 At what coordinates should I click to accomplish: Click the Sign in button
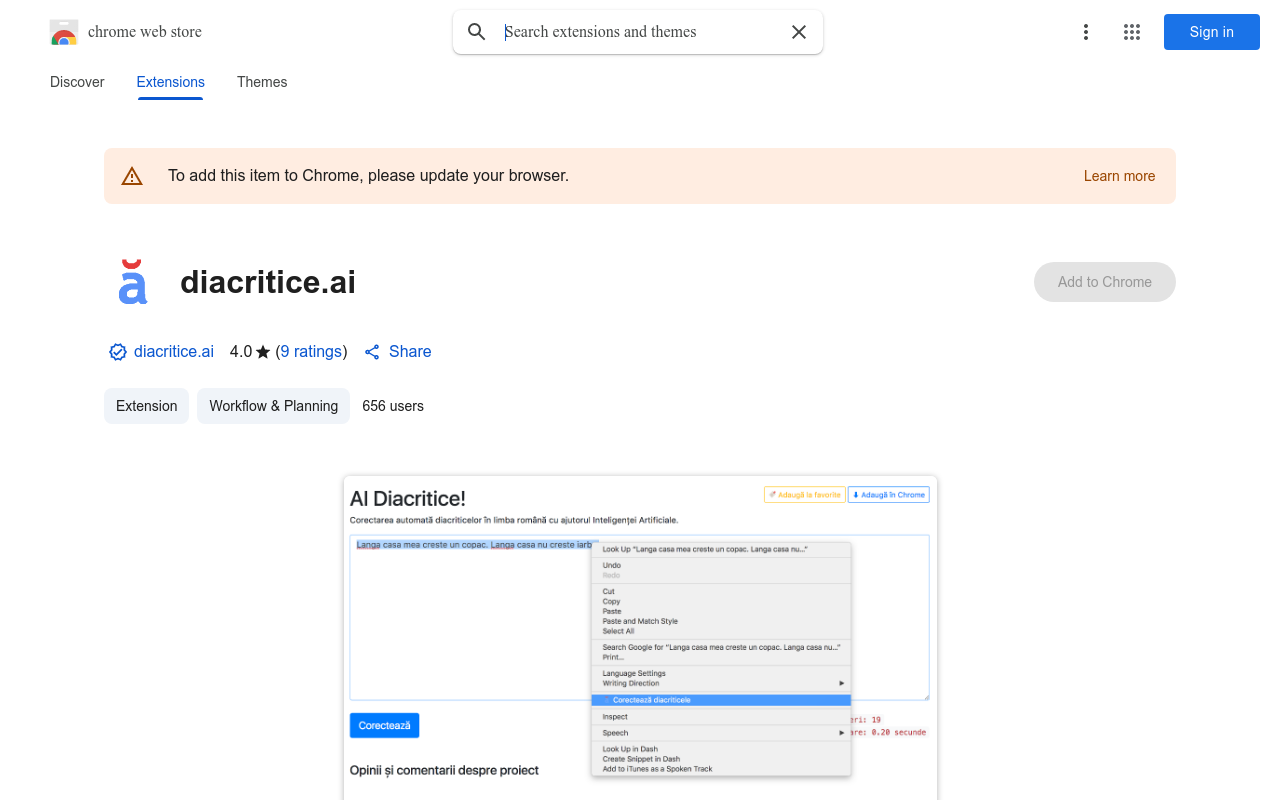point(1211,32)
